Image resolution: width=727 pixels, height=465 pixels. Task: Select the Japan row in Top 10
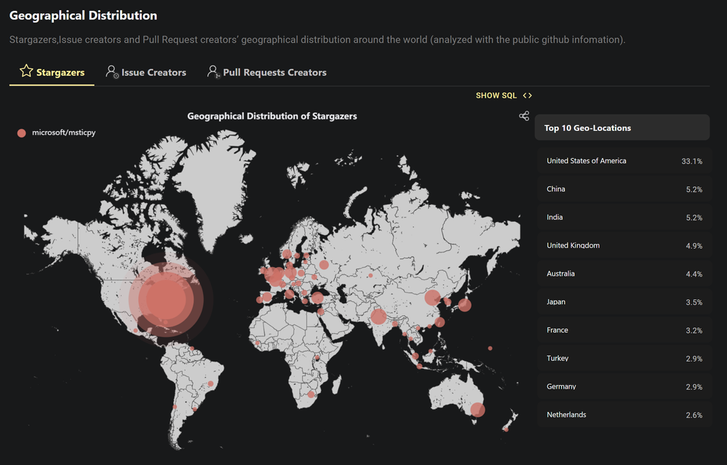pos(624,302)
